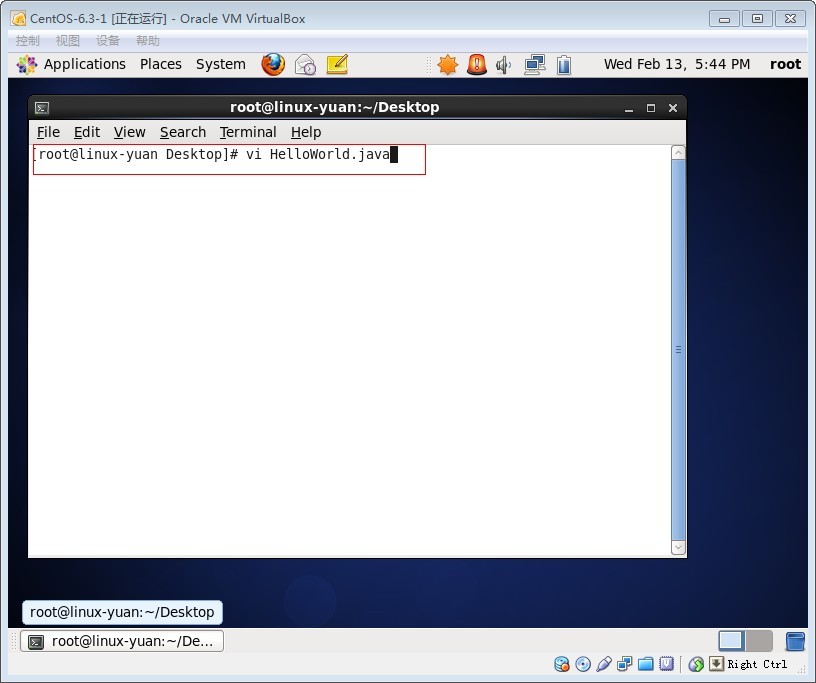The image size is (816, 683).
Task: Open the Terminal menu in menubar
Action: point(248,132)
